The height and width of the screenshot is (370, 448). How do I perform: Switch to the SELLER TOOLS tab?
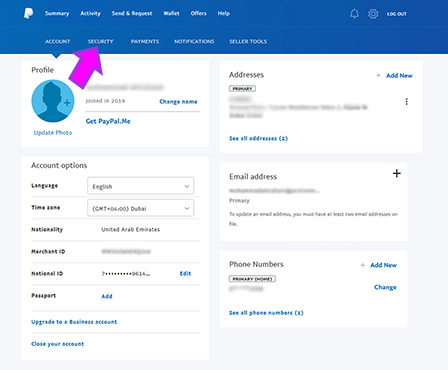tap(248, 41)
